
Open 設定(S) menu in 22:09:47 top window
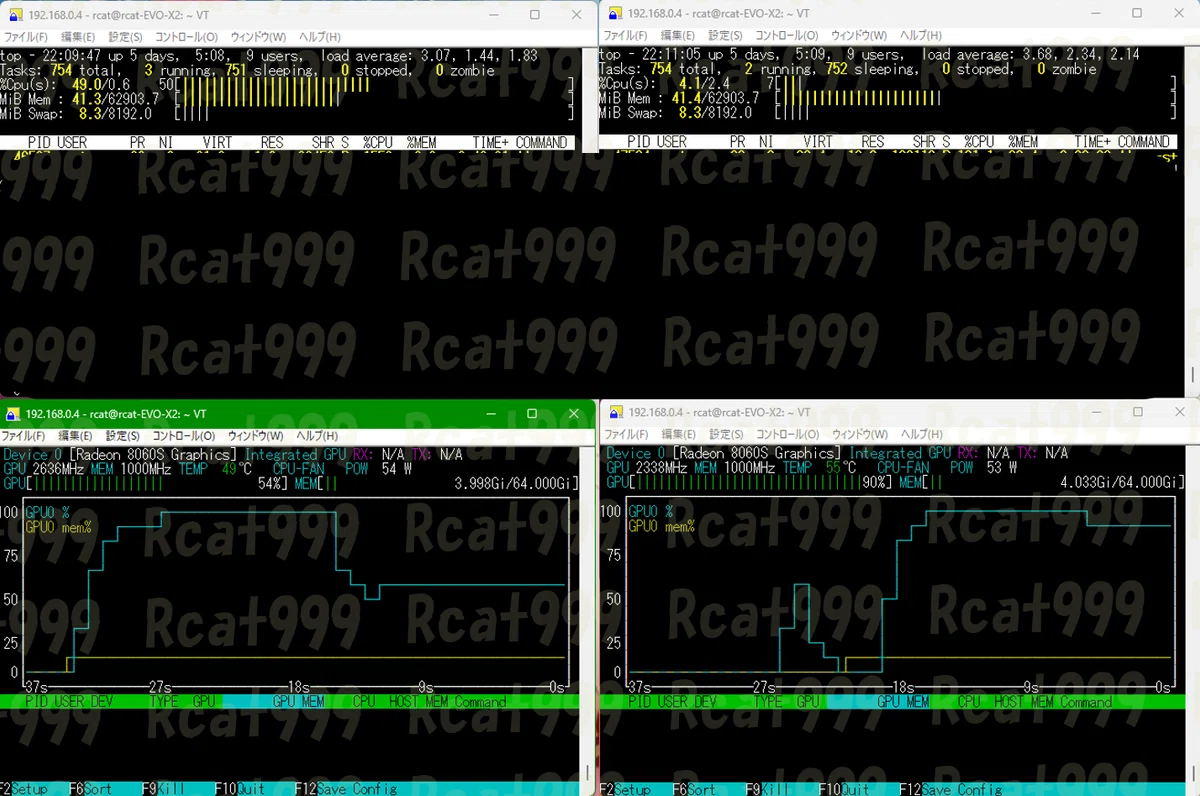(123, 37)
